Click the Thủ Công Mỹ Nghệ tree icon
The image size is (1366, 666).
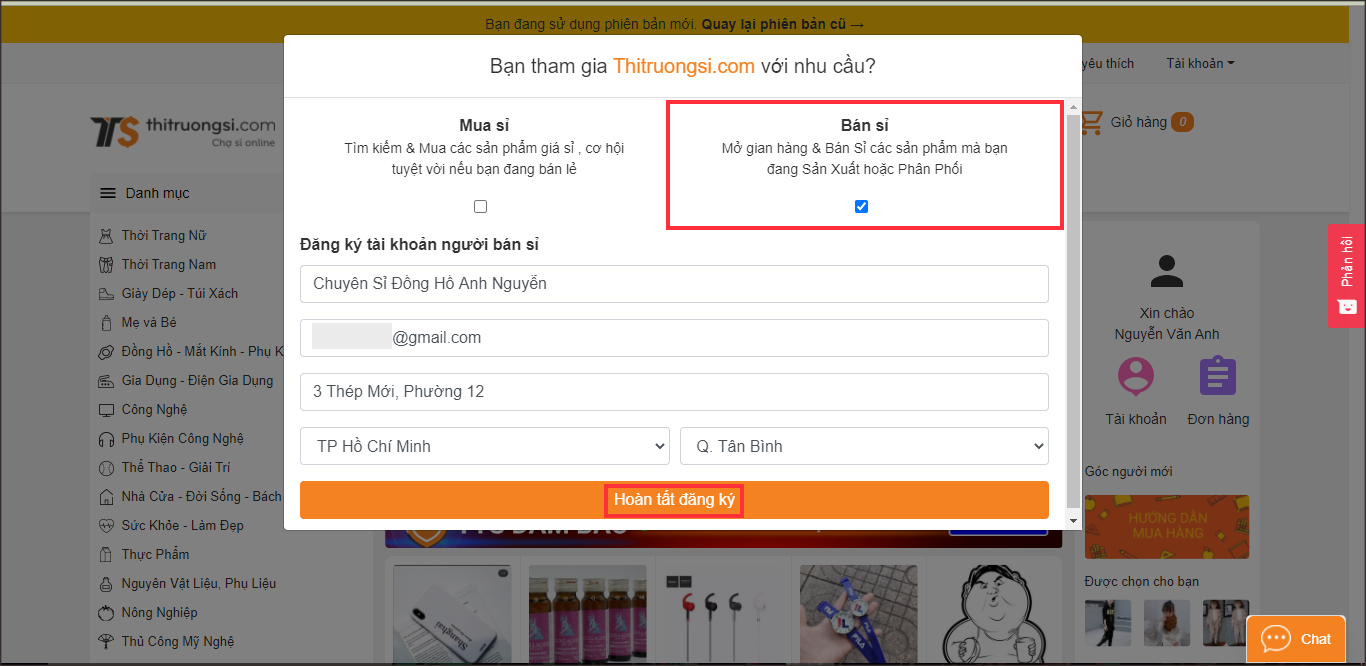click(x=106, y=642)
